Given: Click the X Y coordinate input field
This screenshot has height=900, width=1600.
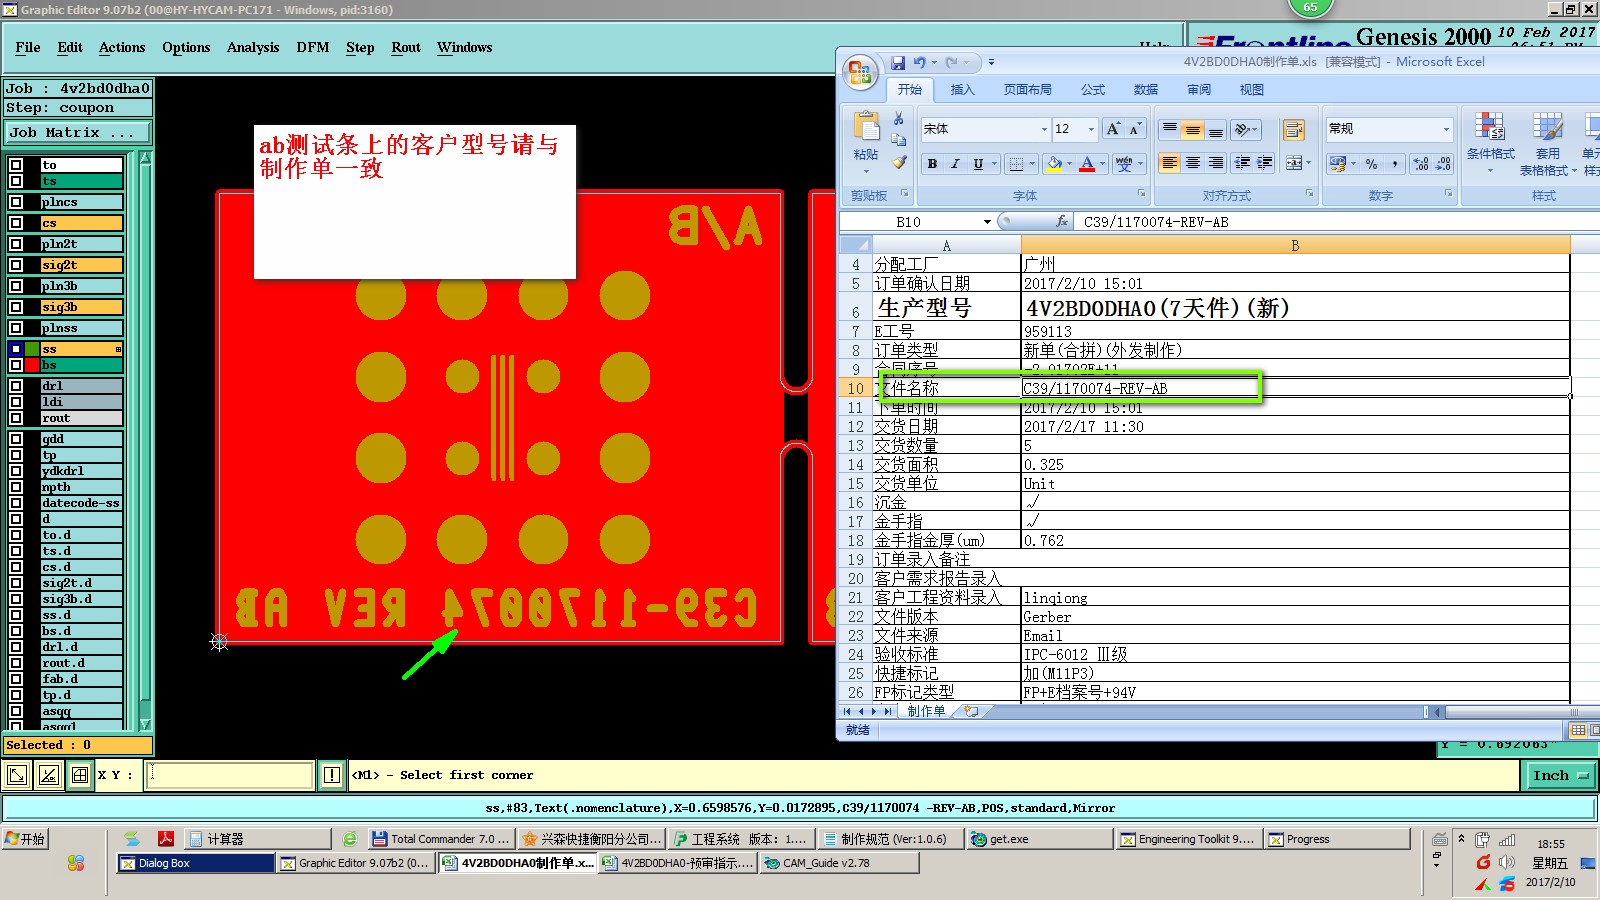Looking at the screenshot, I should click(230, 775).
